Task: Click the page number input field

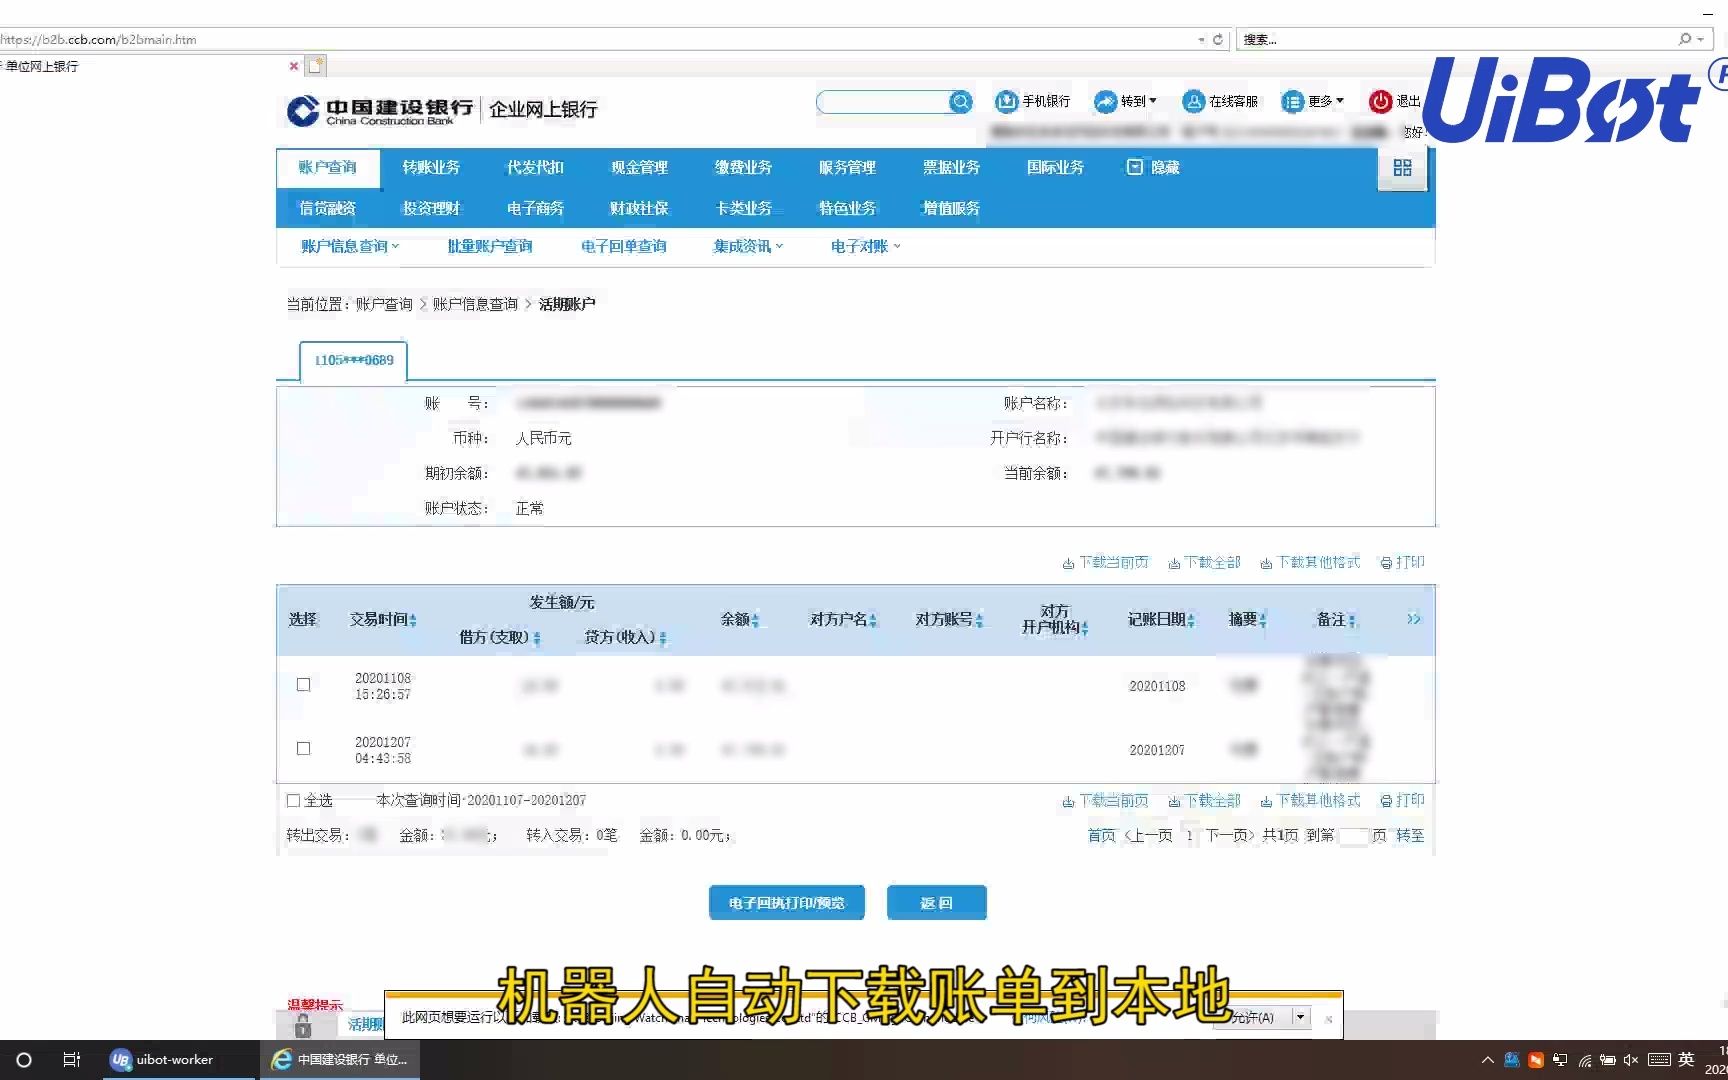Action: (x=1353, y=836)
